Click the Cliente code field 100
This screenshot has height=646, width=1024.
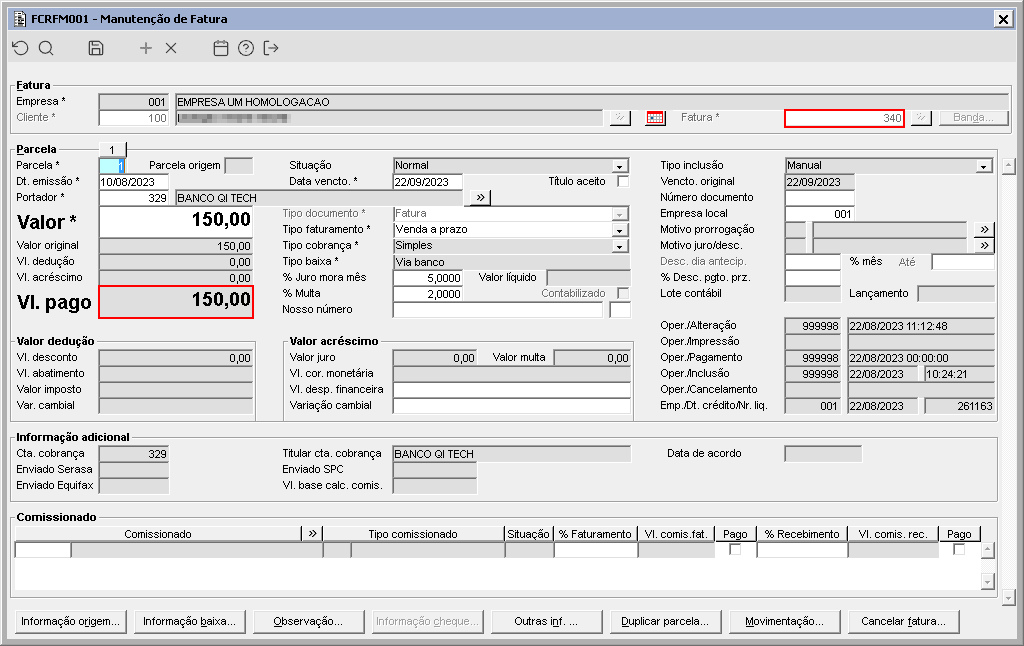coord(134,118)
